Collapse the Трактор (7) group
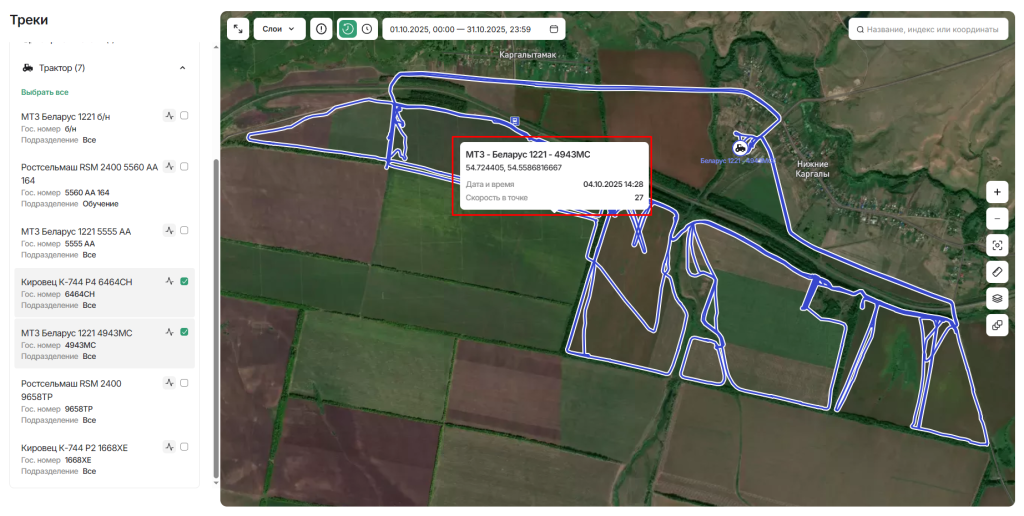This screenshot has height=516, width=1024. pyautogui.click(x=182, y=68)
